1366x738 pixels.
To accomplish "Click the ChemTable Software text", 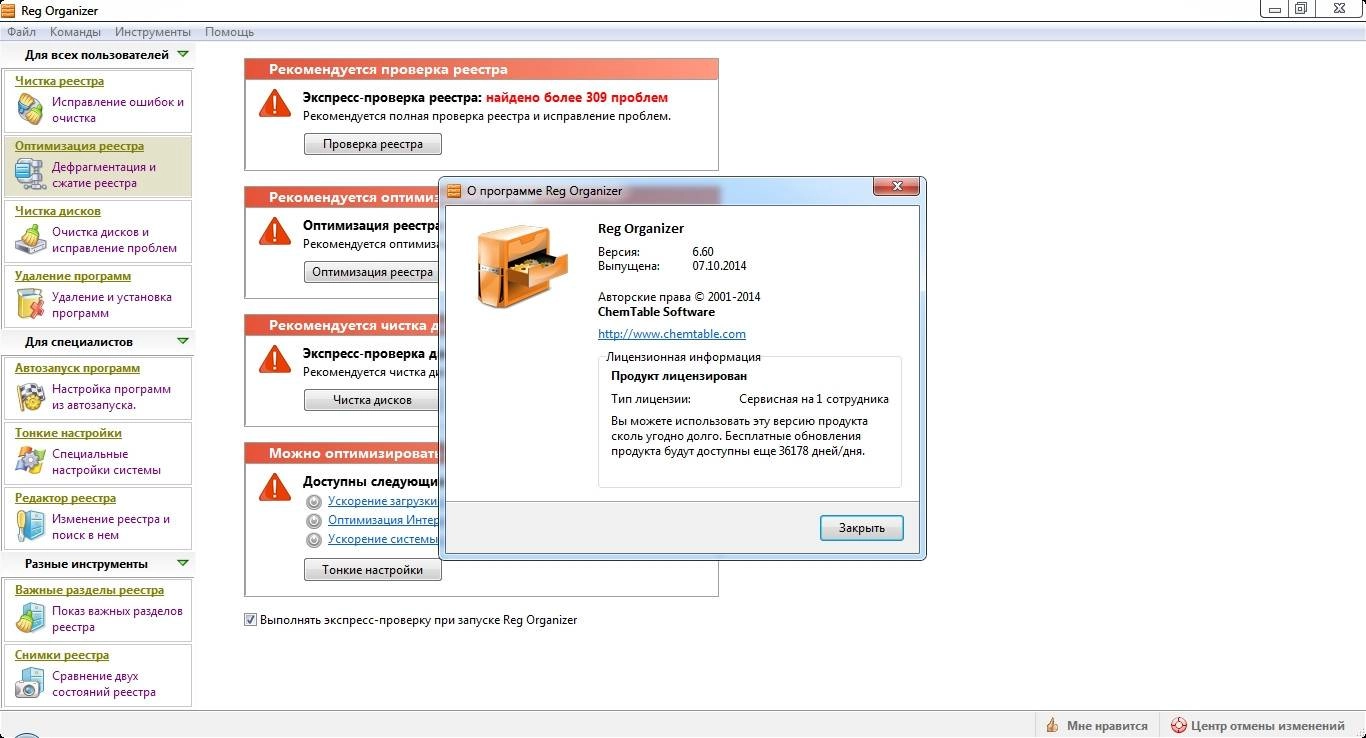I will coord(656,312).
